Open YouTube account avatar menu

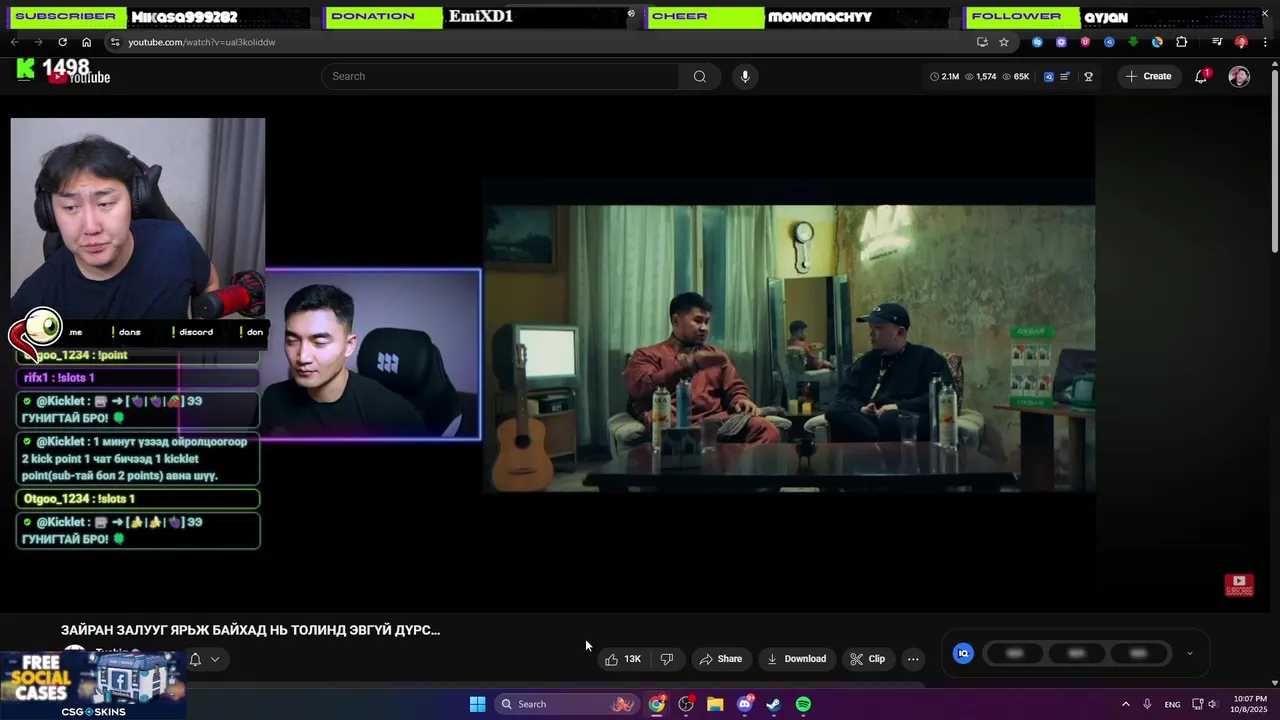[1239, 76]
